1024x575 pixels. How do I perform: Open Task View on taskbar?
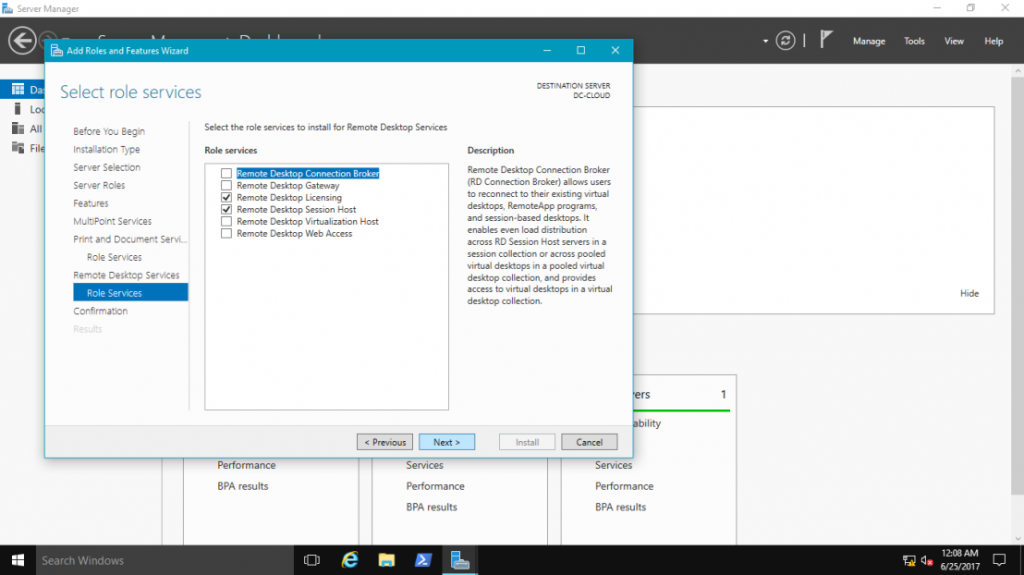click(x=312, y=560)
